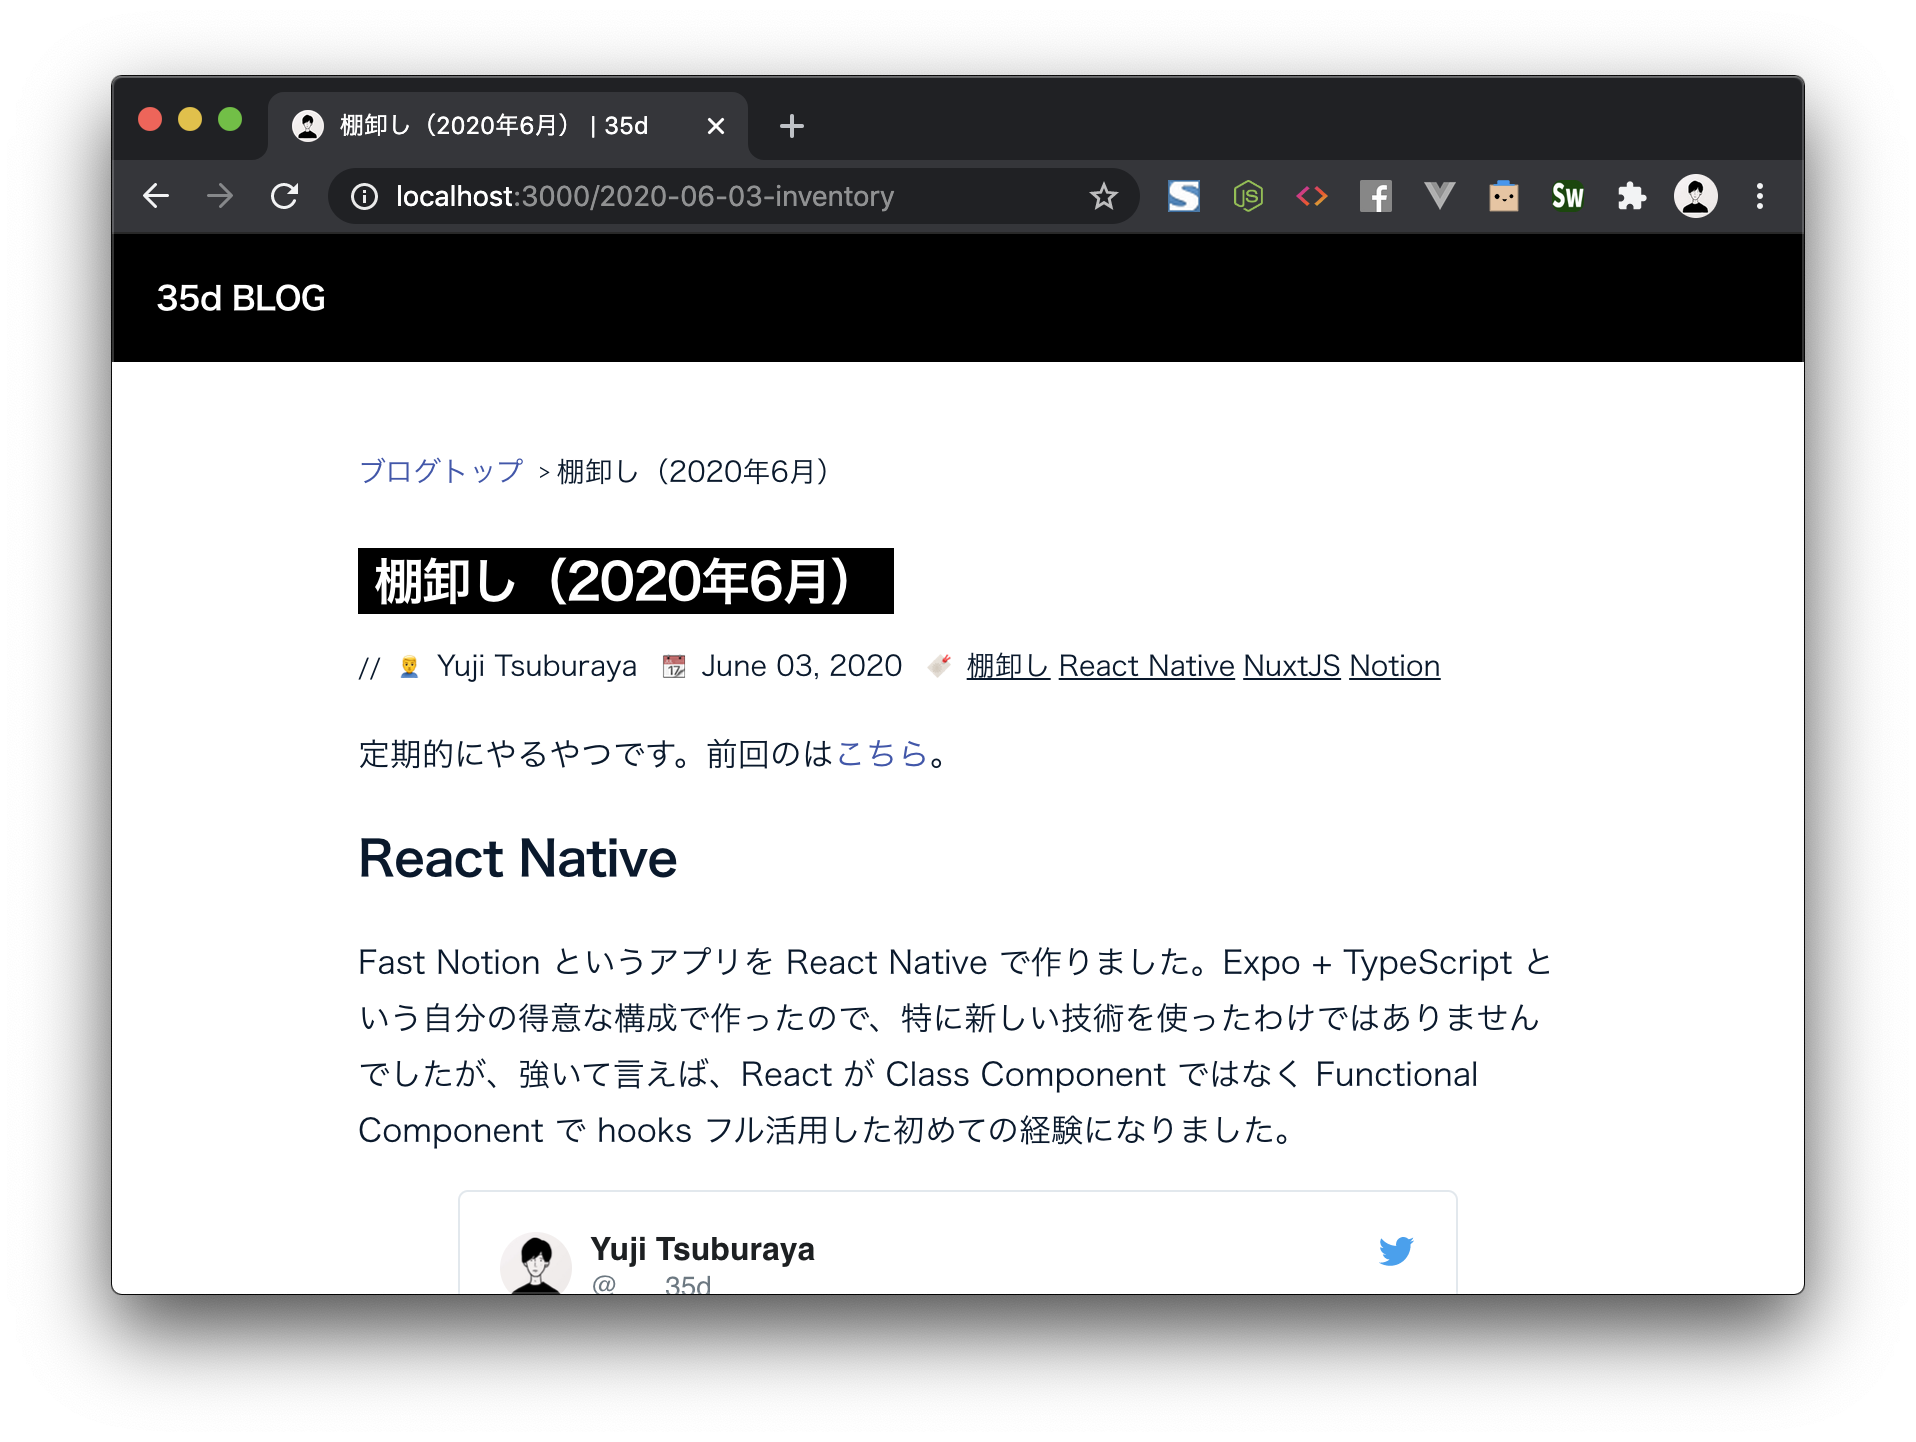Open the React Native tag link
Viewport: 1916px width, 1442px height.
click(1147, 666)
